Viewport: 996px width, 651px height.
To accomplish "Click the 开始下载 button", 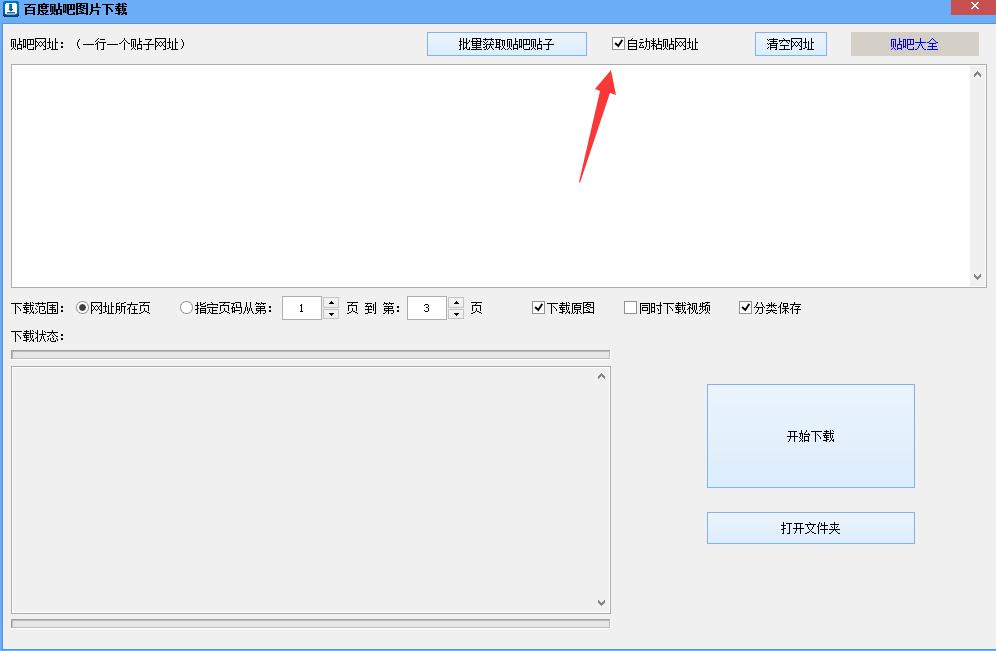I will [x=810, y=435].
